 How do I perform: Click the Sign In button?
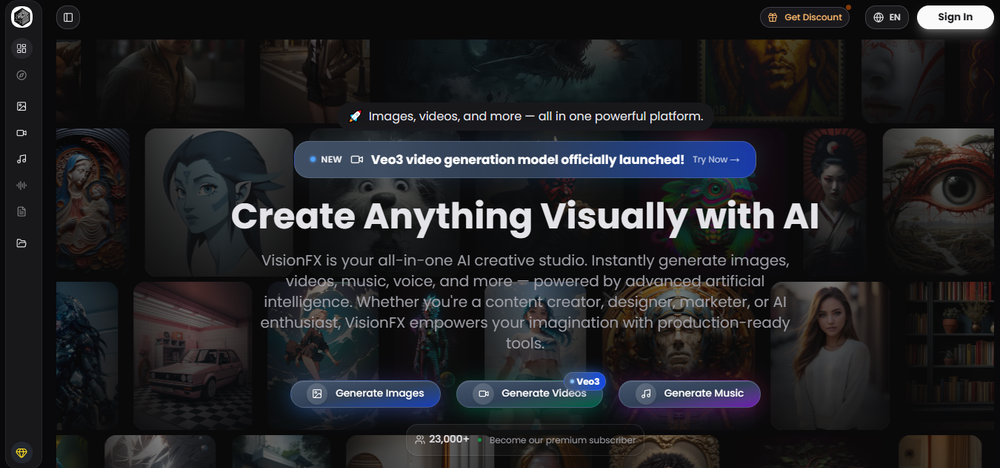coord(955,17)
